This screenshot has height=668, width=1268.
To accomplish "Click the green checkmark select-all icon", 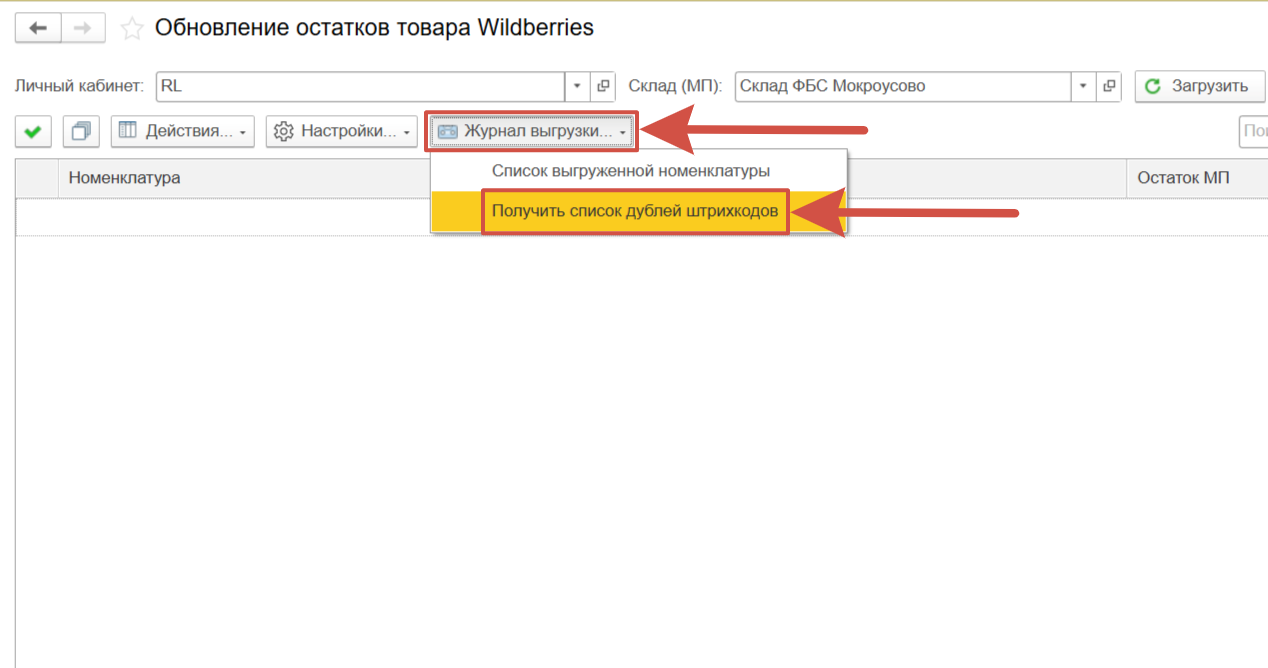I will 33,131.
